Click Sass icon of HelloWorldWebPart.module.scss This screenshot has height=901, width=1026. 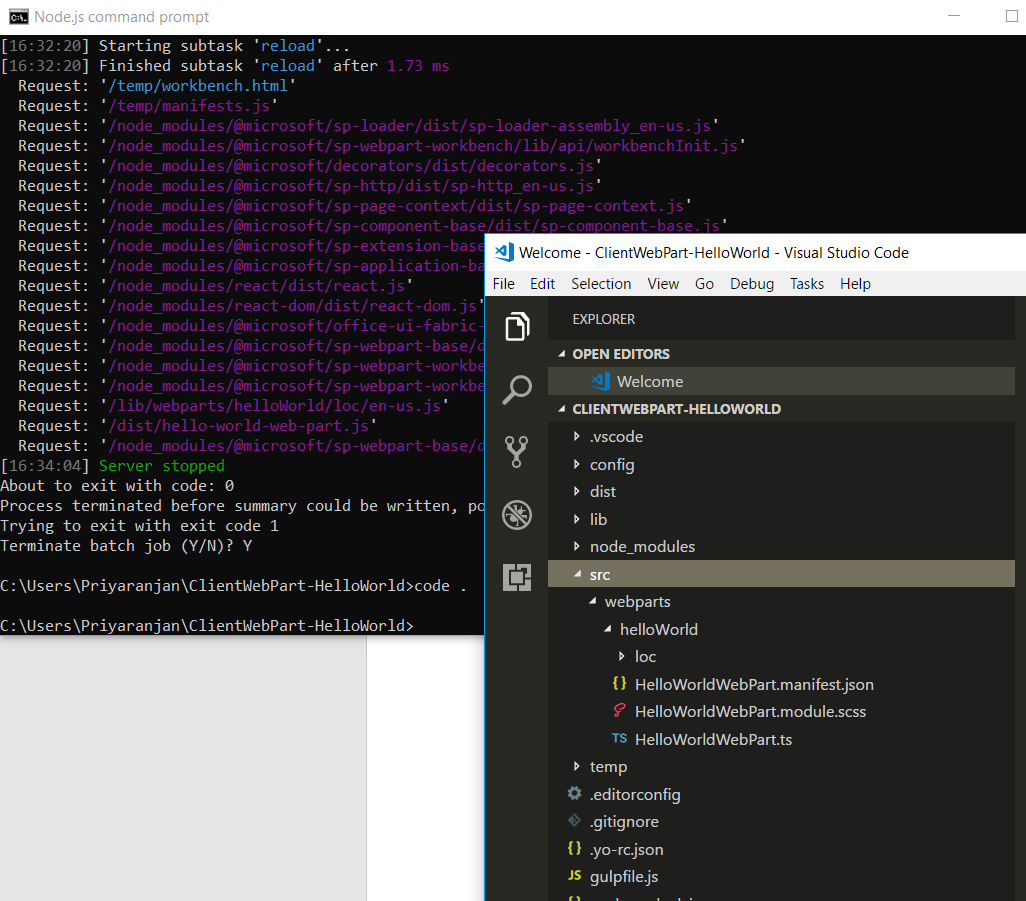[x=619, y=711]
